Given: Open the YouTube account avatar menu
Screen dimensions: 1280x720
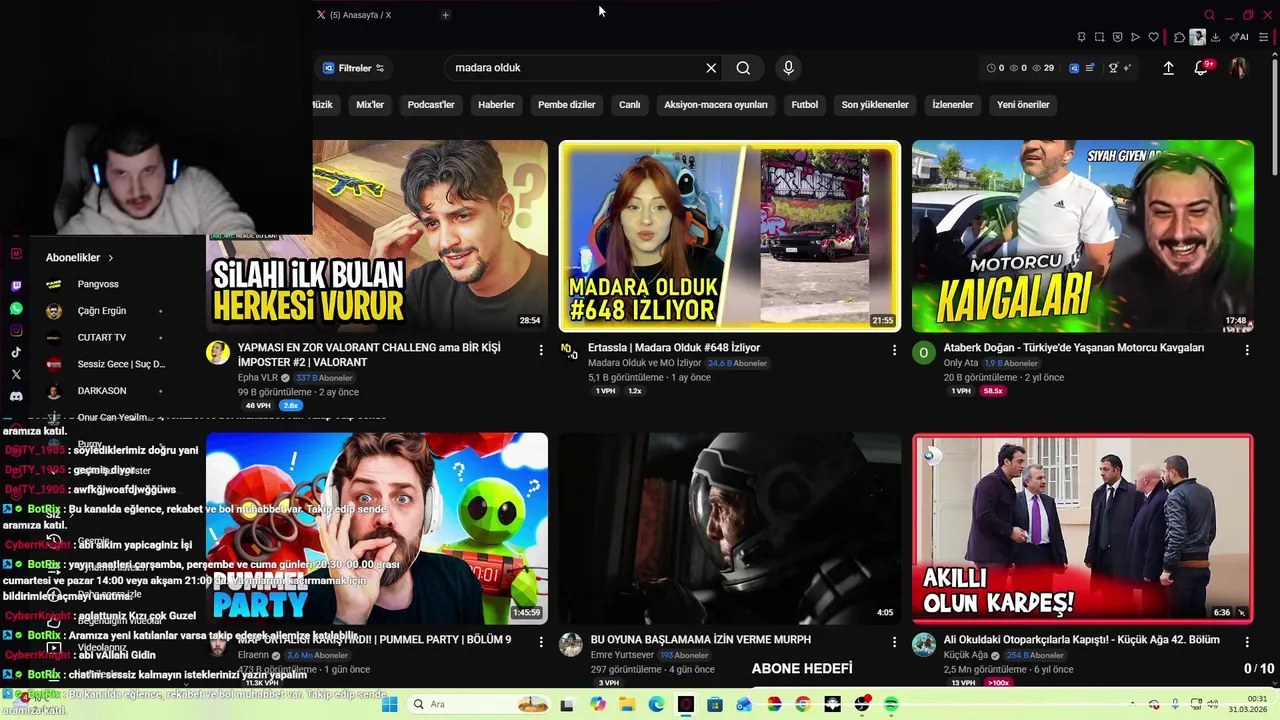Looking at the screenshot, I should point(1238,68).
